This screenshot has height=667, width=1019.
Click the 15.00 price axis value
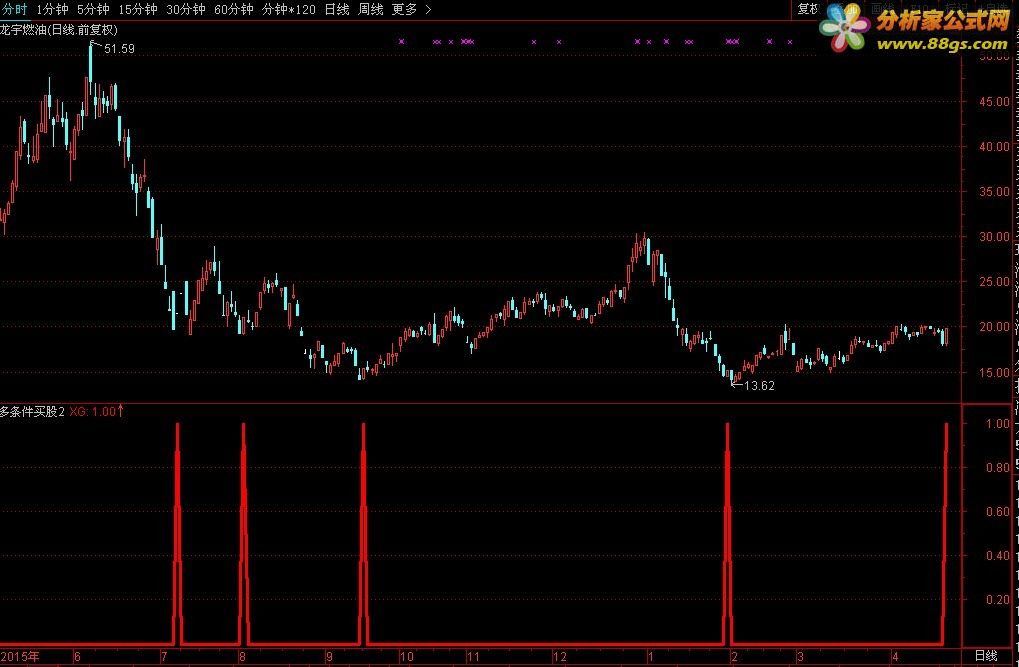coord(994,373)
